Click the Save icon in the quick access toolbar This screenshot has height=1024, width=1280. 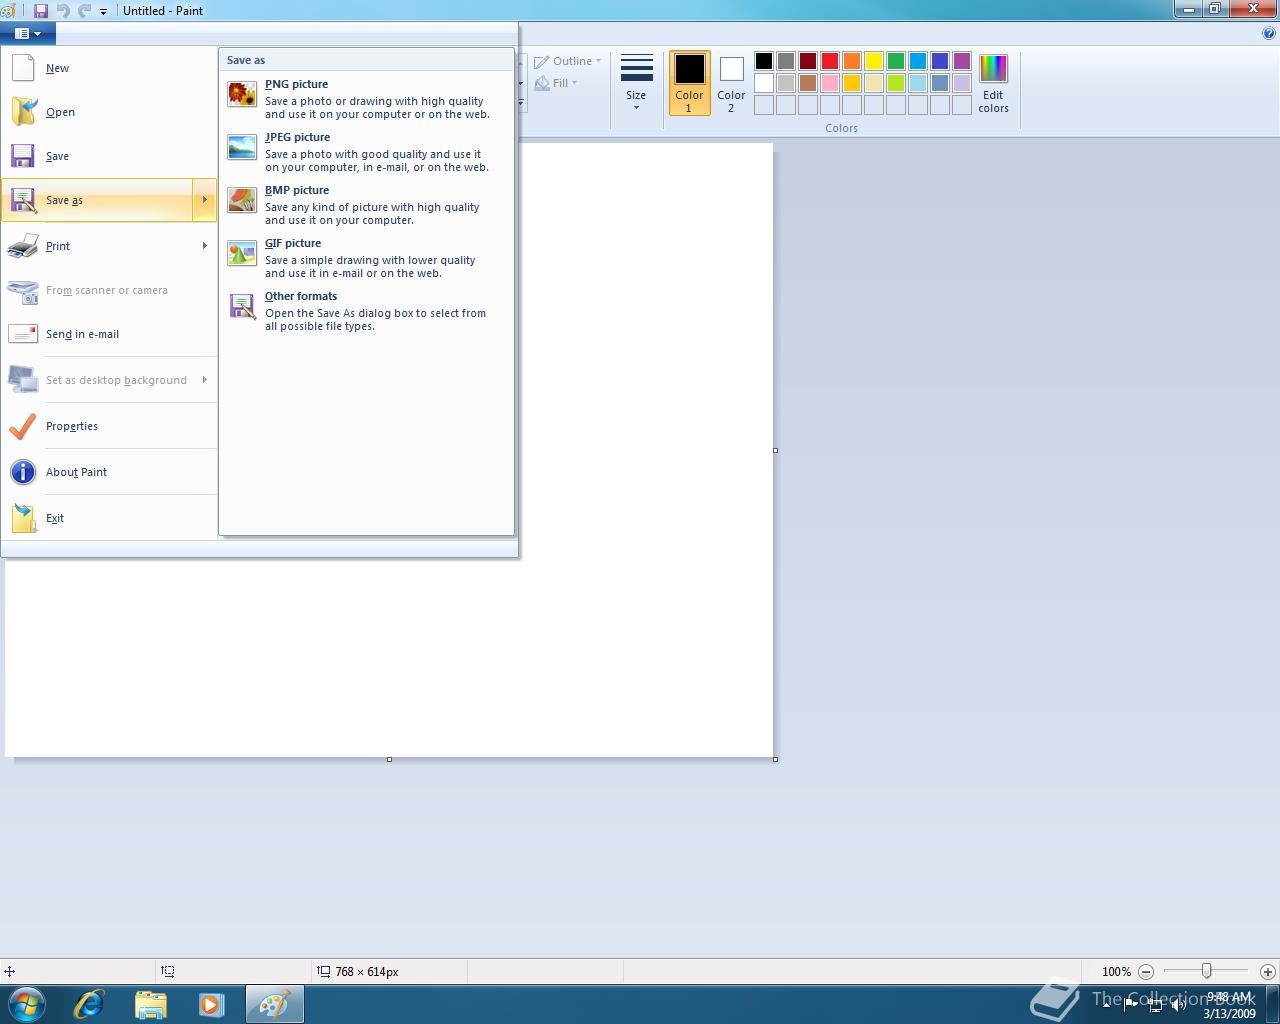coord(41,10)
